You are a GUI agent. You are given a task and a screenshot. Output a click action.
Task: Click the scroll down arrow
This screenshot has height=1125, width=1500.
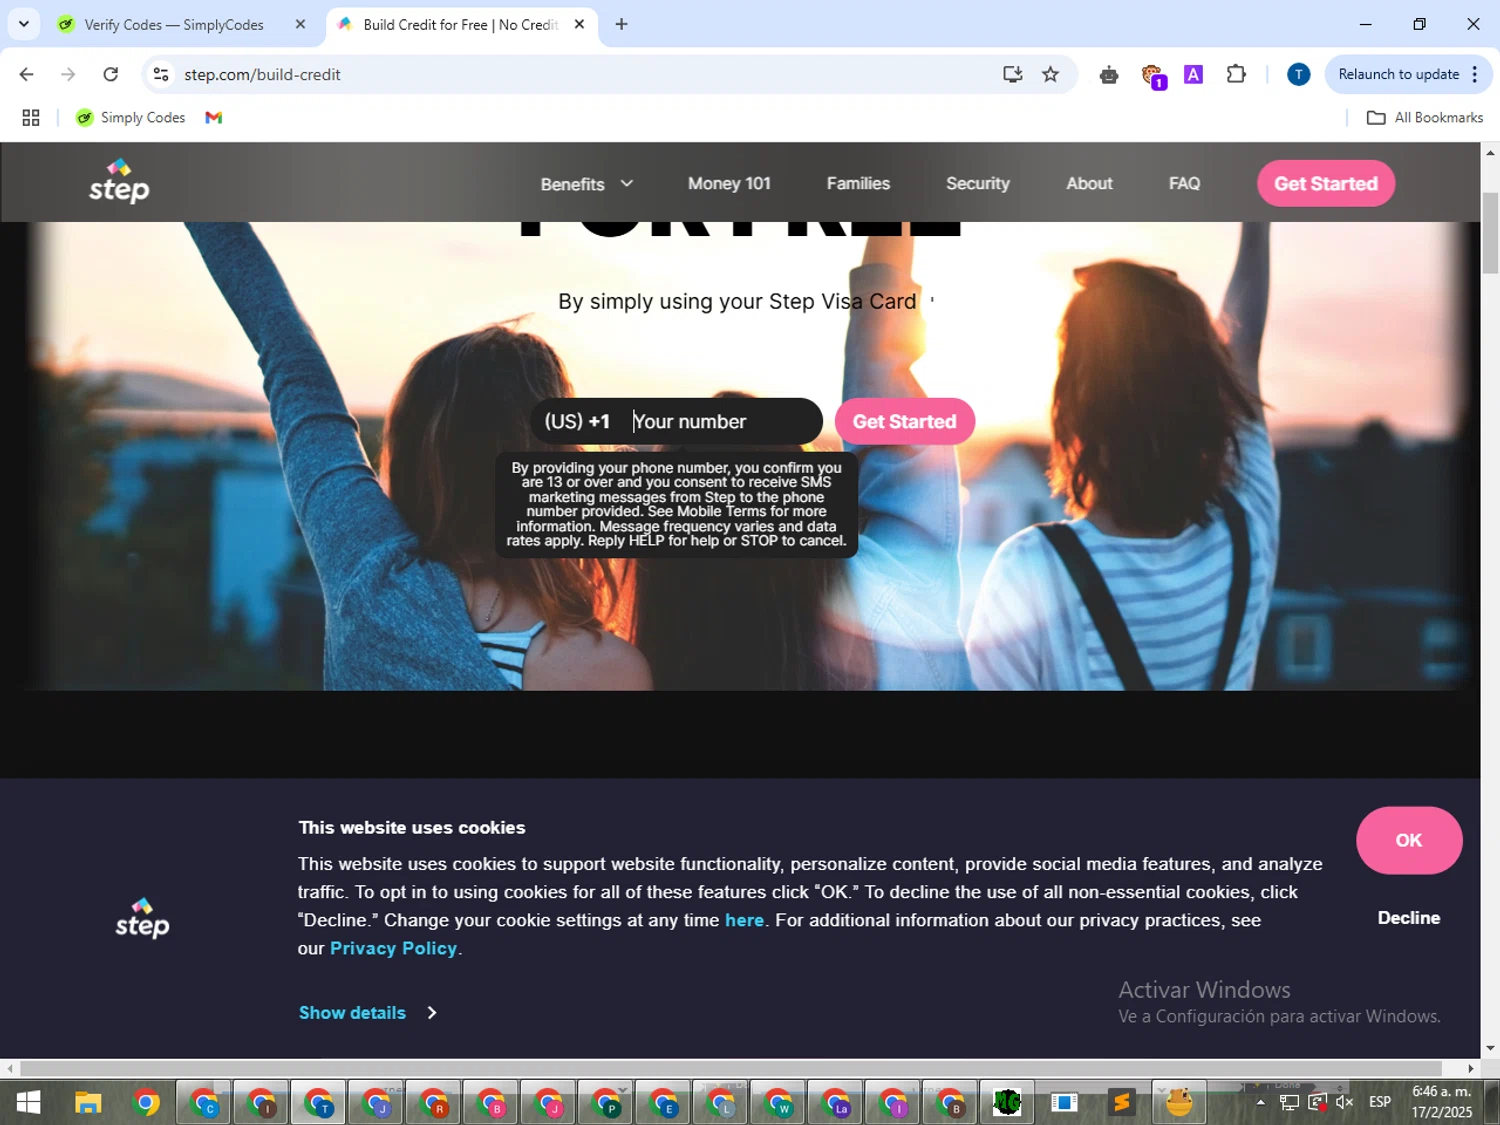[1490, 1048]
